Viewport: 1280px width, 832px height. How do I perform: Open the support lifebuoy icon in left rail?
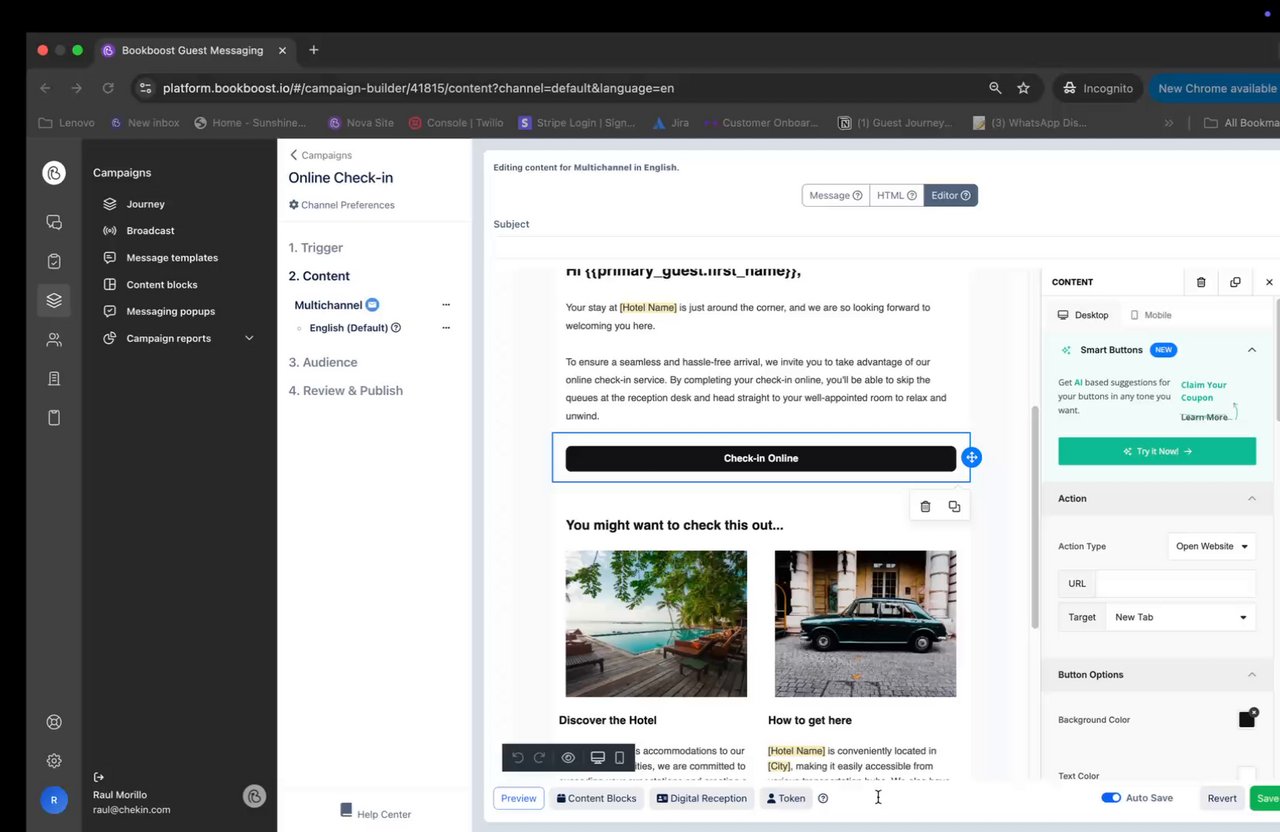coord(54,722)
